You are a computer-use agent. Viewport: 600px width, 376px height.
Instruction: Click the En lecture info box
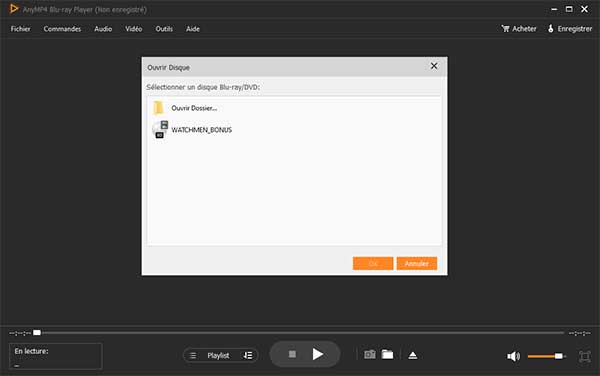56,356
